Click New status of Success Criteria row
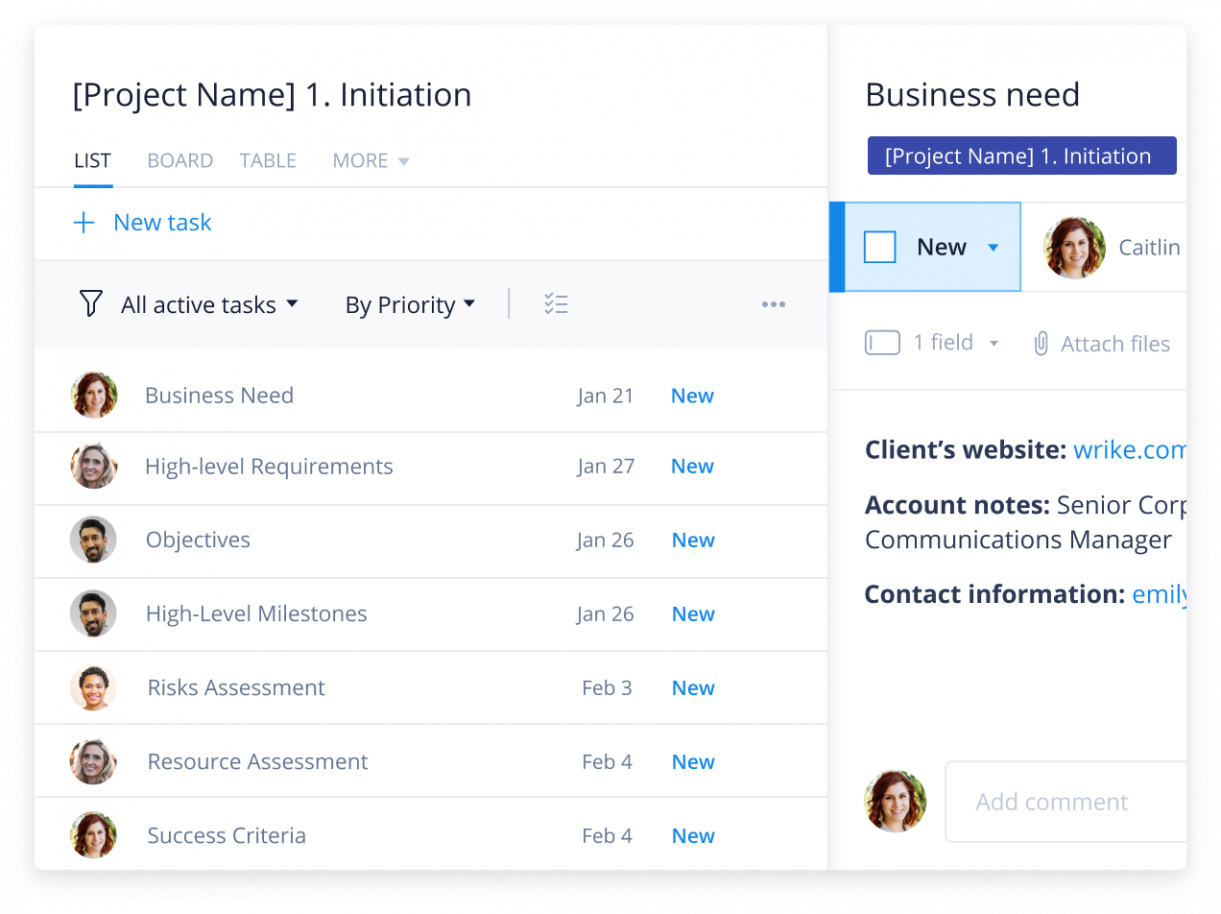This screenshot has height=914, width=1221. (693, 836)
